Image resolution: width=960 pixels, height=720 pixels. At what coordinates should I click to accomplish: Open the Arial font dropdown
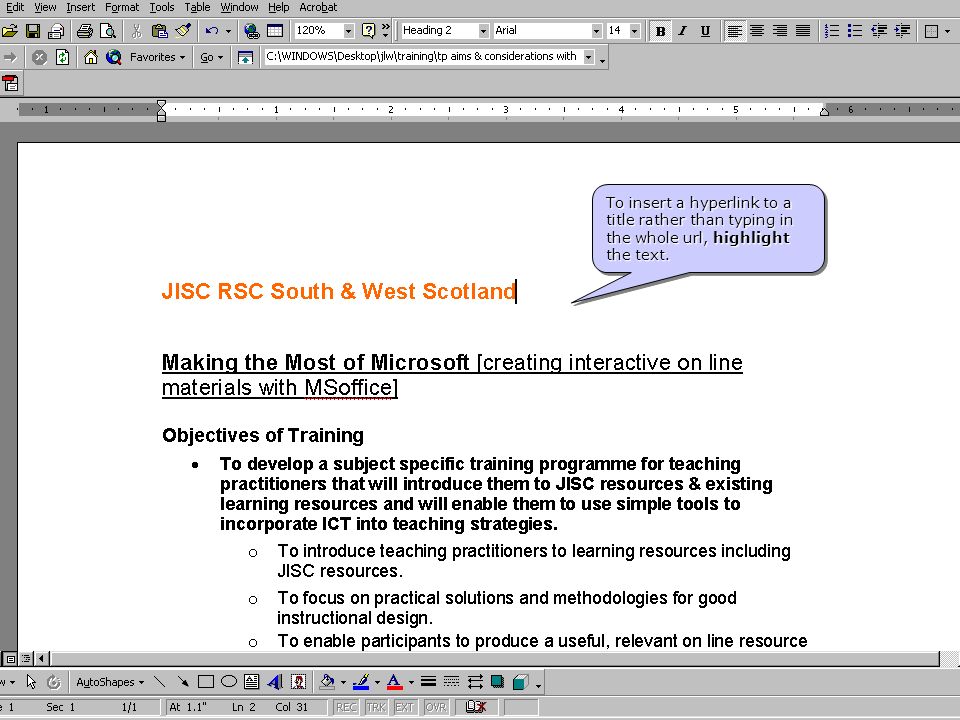tap(596, 31)
